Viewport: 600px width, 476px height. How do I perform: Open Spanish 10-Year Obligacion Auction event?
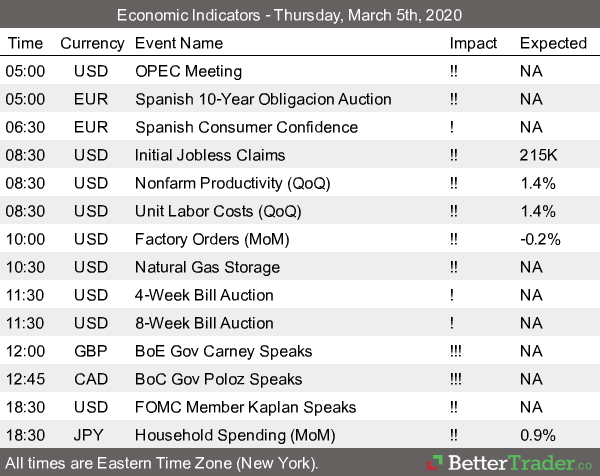pos(263,99)
